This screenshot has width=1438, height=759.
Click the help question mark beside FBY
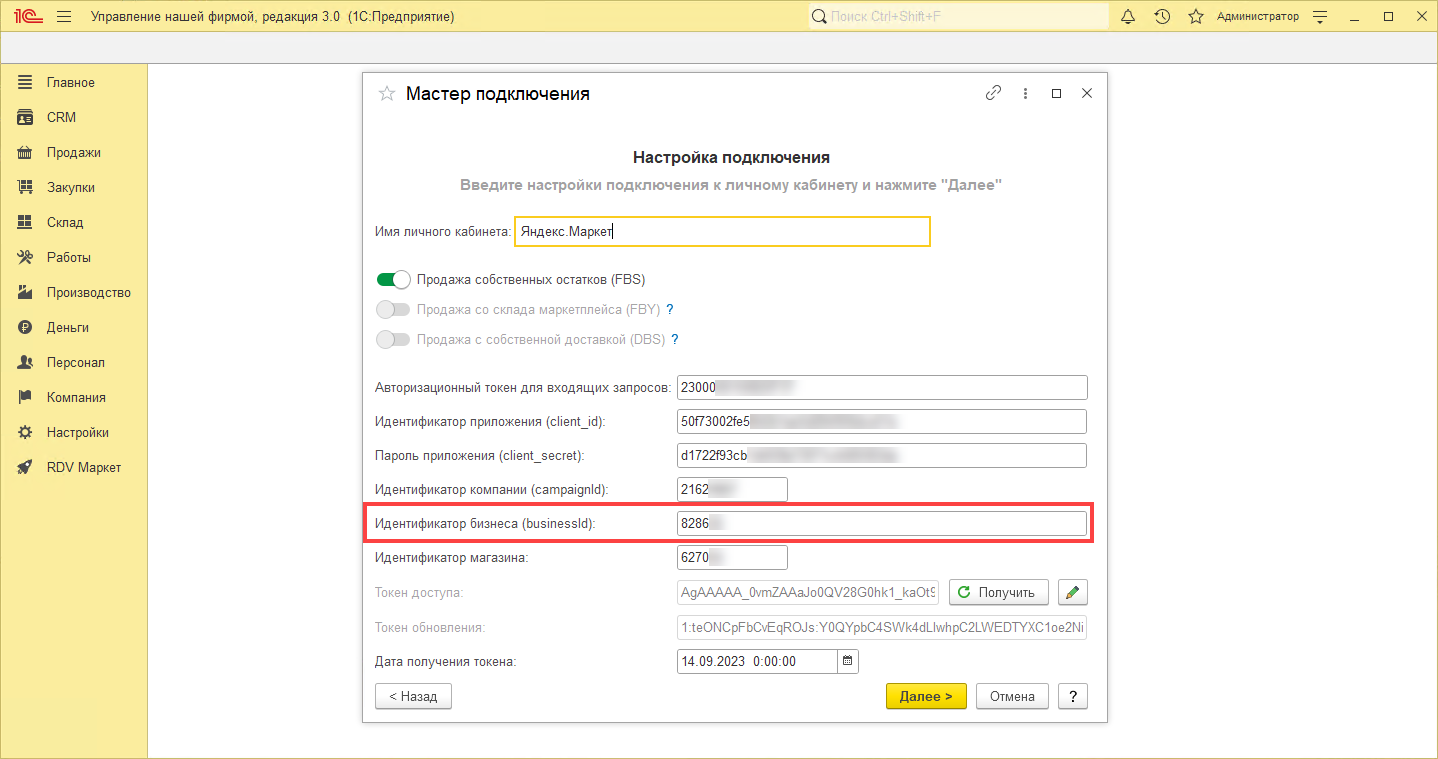(670, 309)
